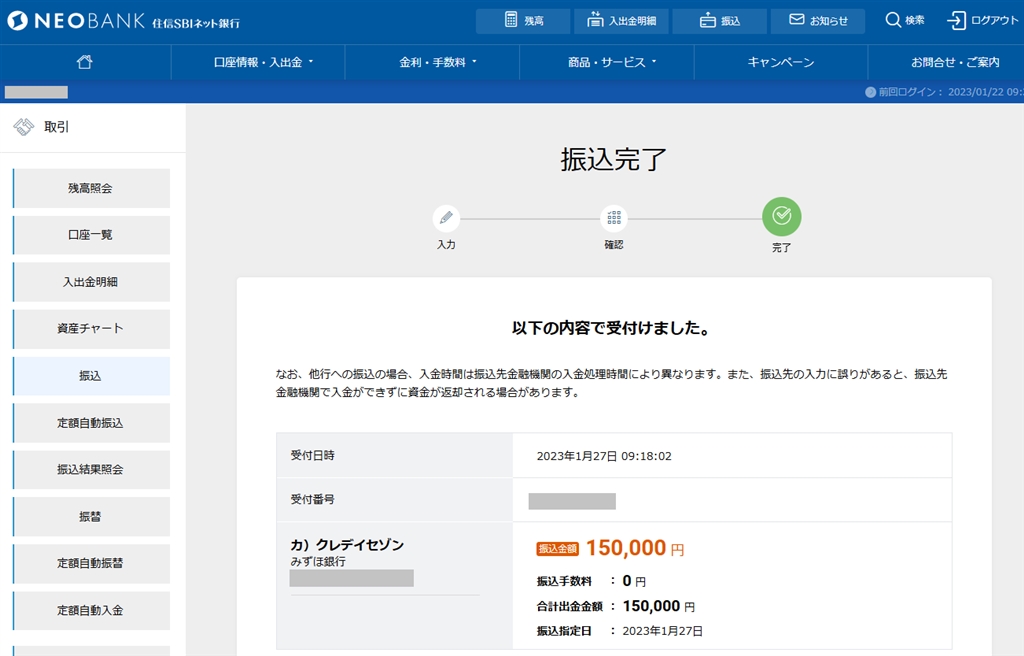This screenshot has height=656, width=1024.
Task: Select 入出金明細 in the sidebar
Action: 91,282
